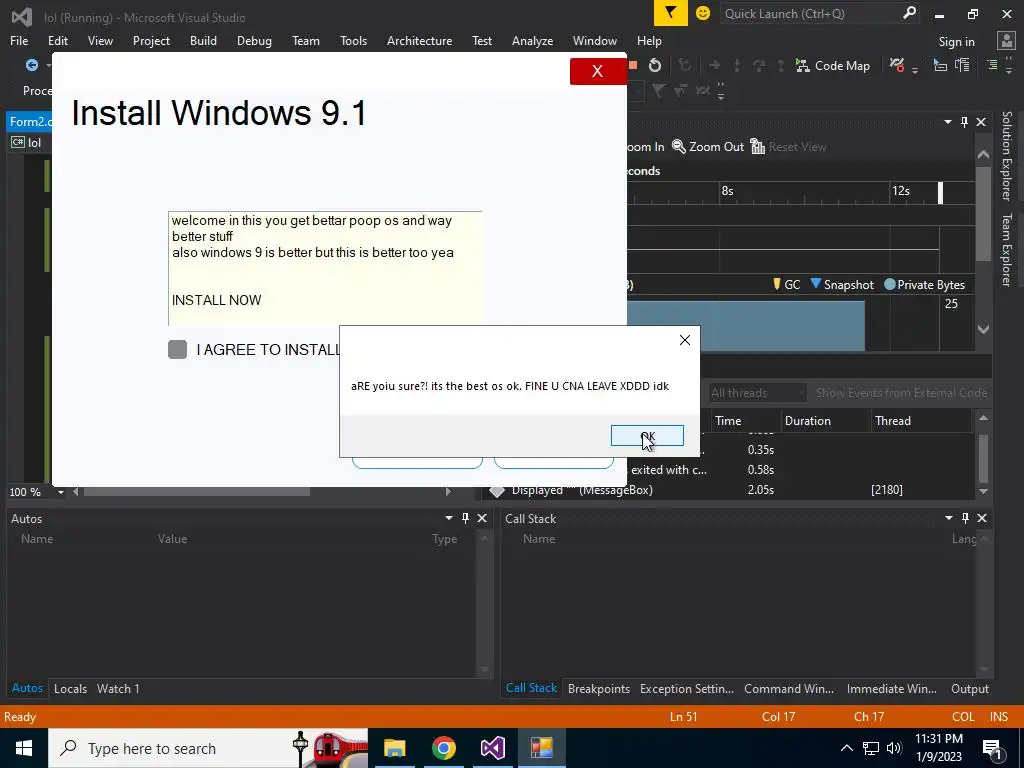Open the Project menu

[151, 40]
